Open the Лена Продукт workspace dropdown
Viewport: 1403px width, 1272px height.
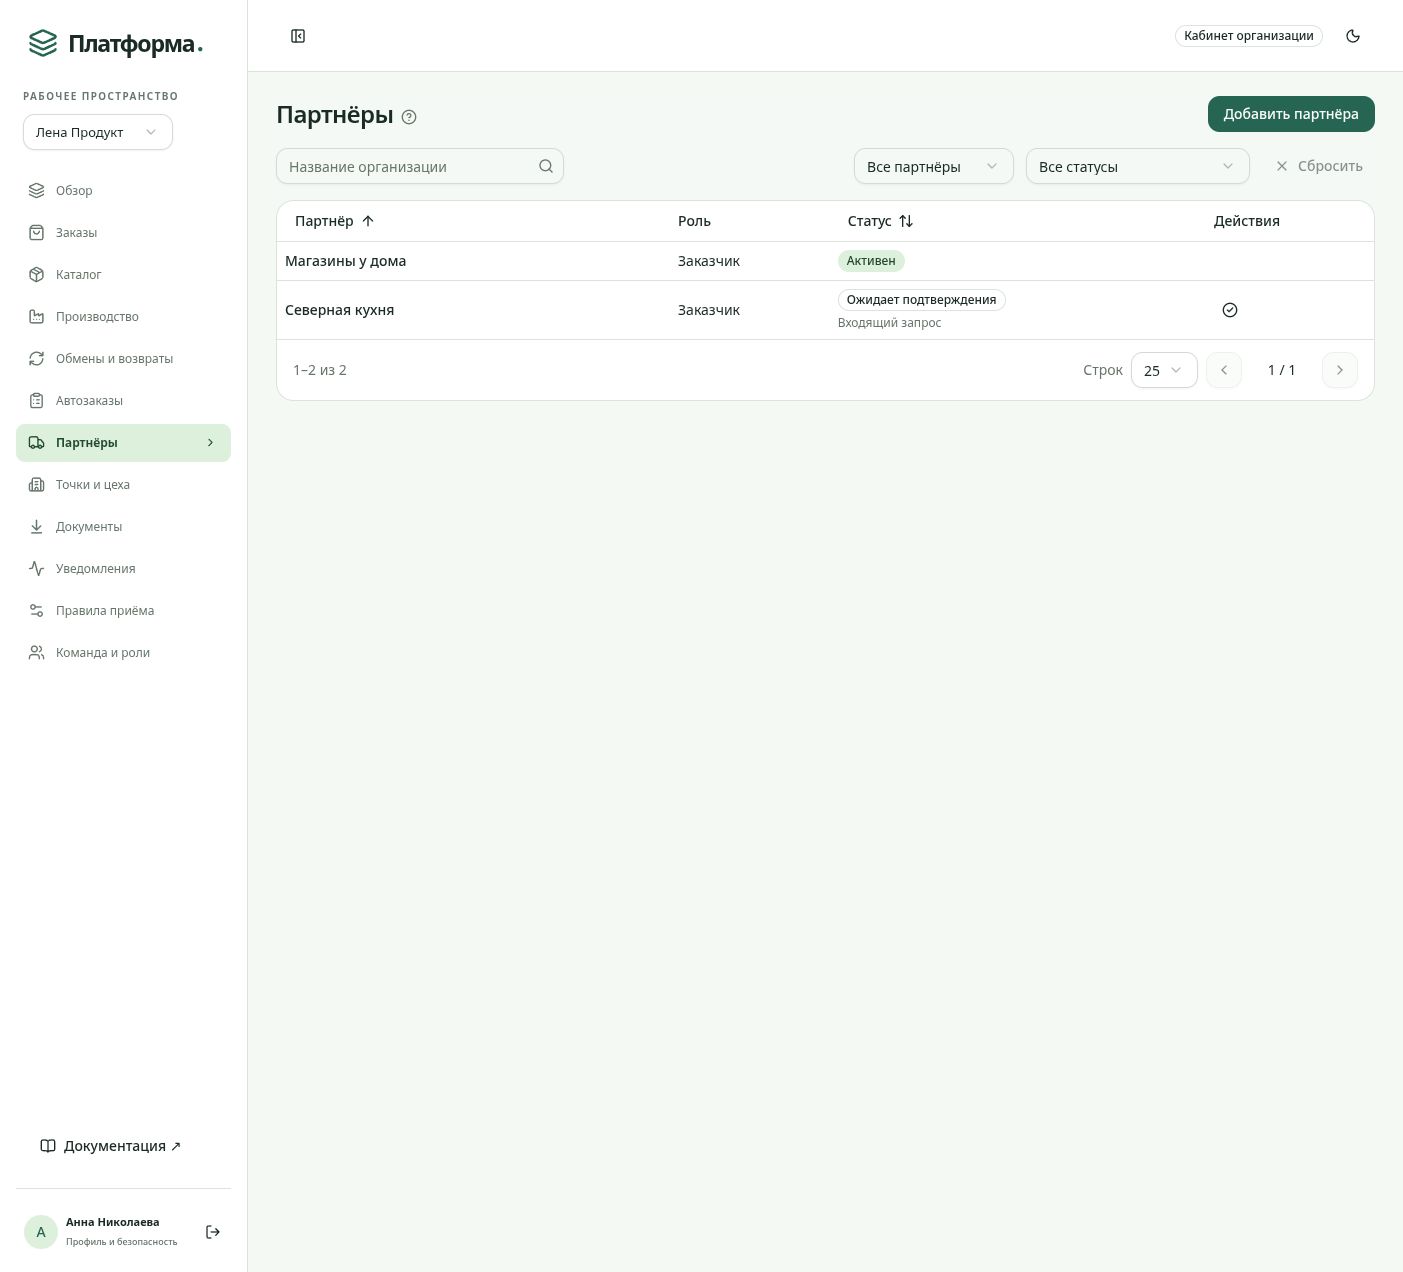coord(98,132)
